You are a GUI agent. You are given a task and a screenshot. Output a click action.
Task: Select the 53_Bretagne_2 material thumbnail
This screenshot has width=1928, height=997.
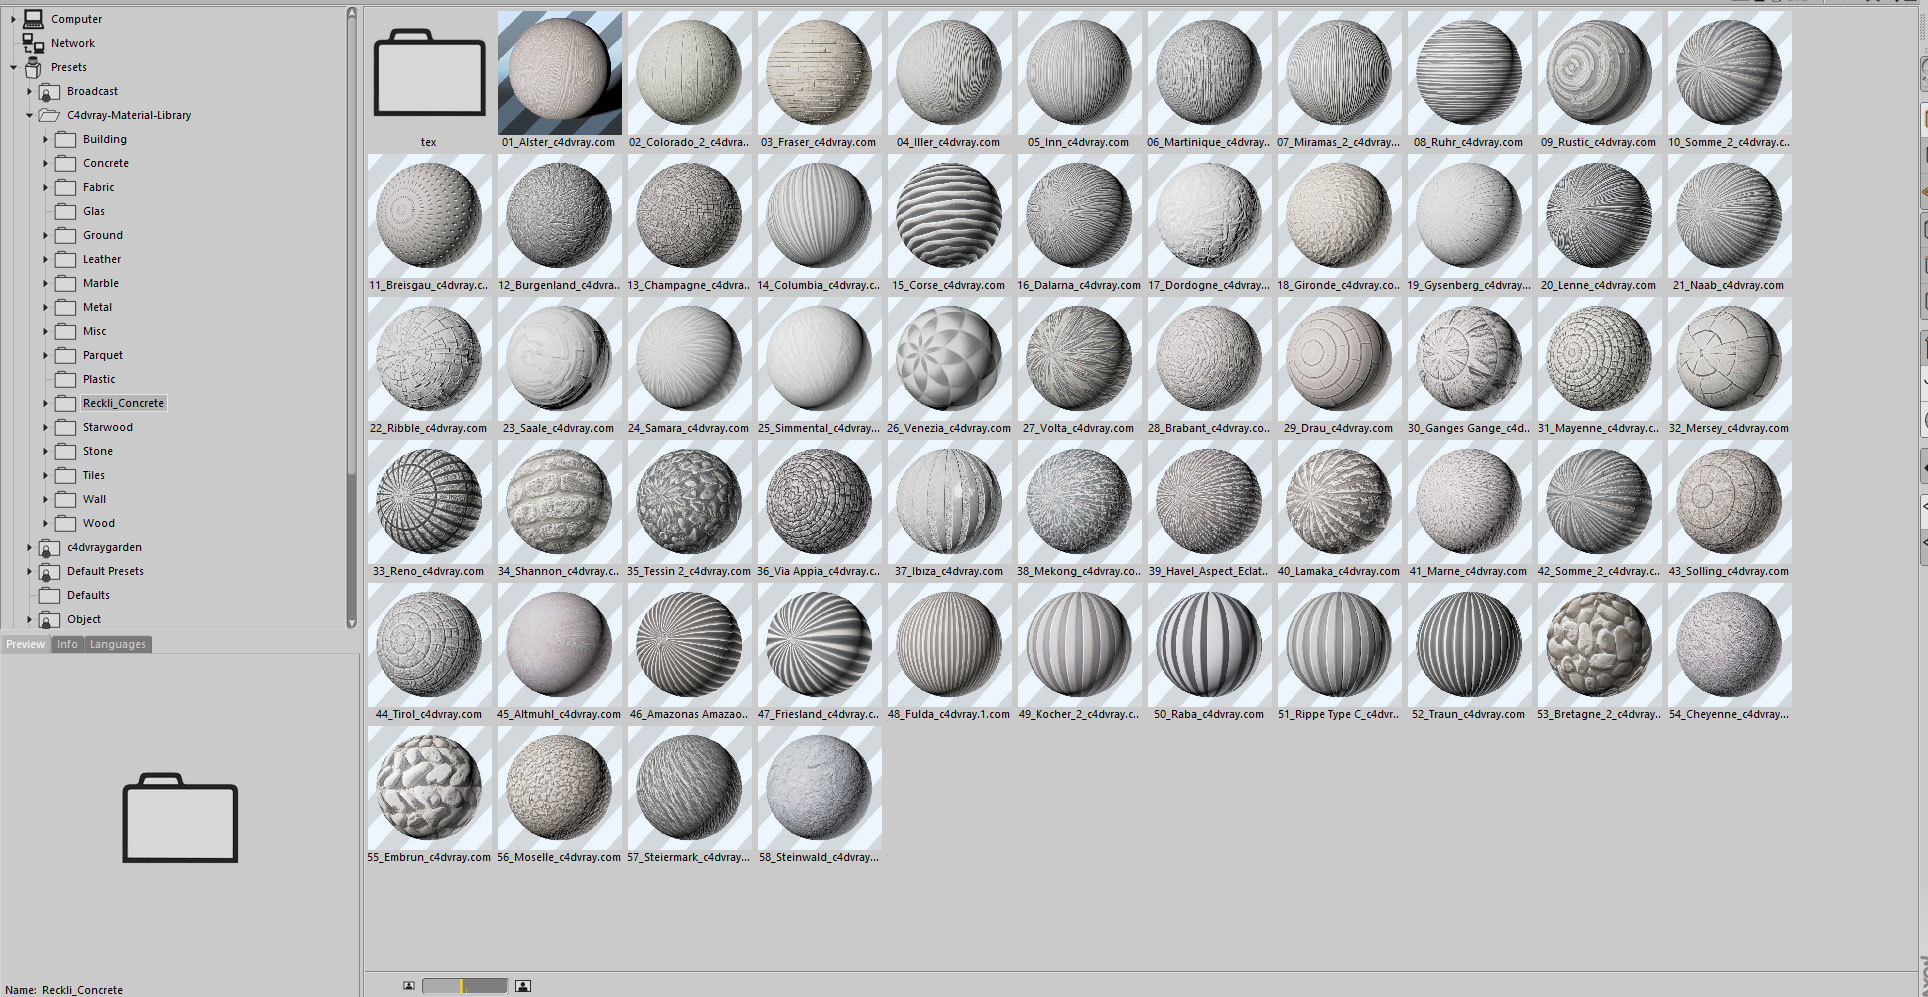tap(1598, 646)
